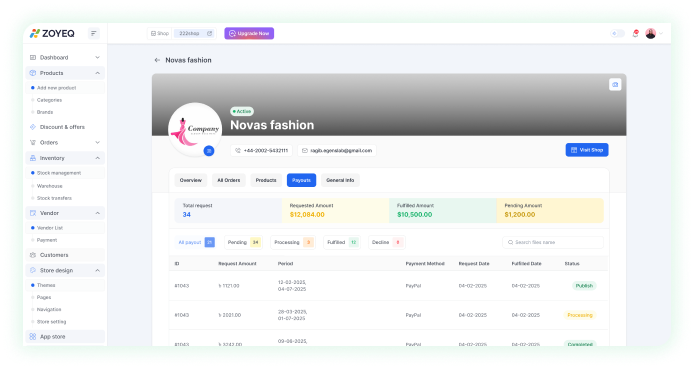The image size is (694, 369).
Task: Click the Publish status badge
Action: [x=584, y=286]
